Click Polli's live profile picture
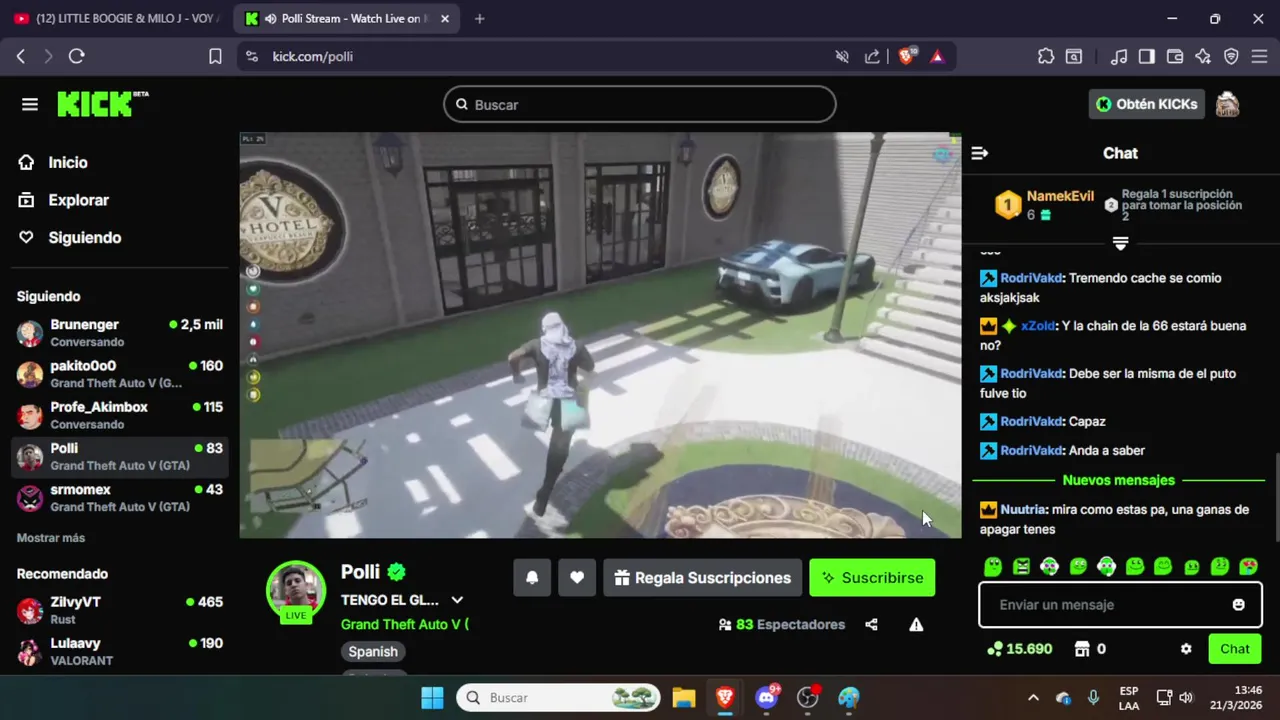1280x720 pixels. coord(296,591)
